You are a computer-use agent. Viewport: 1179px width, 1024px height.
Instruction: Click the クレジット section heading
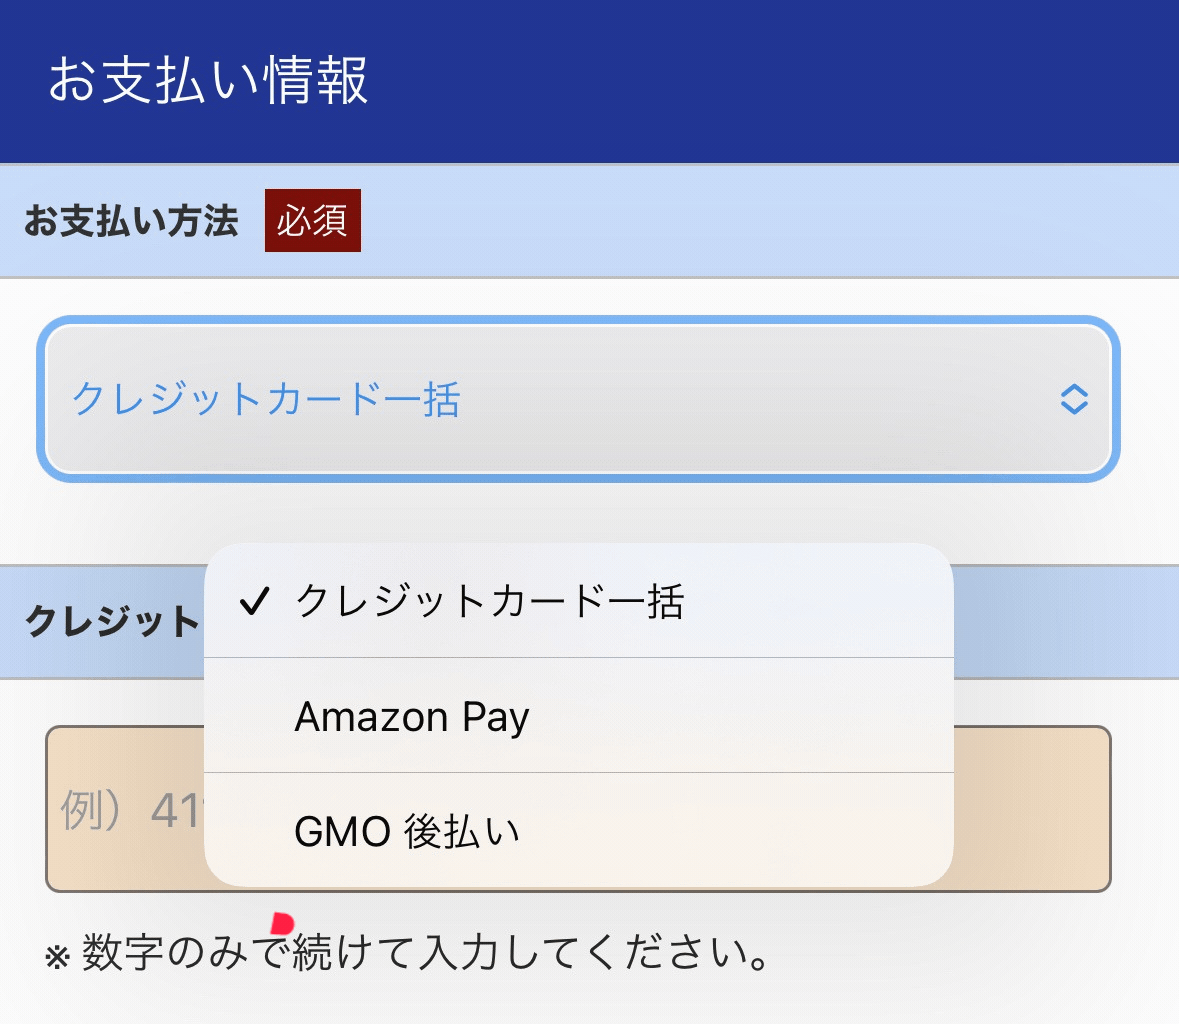[112, 621]
